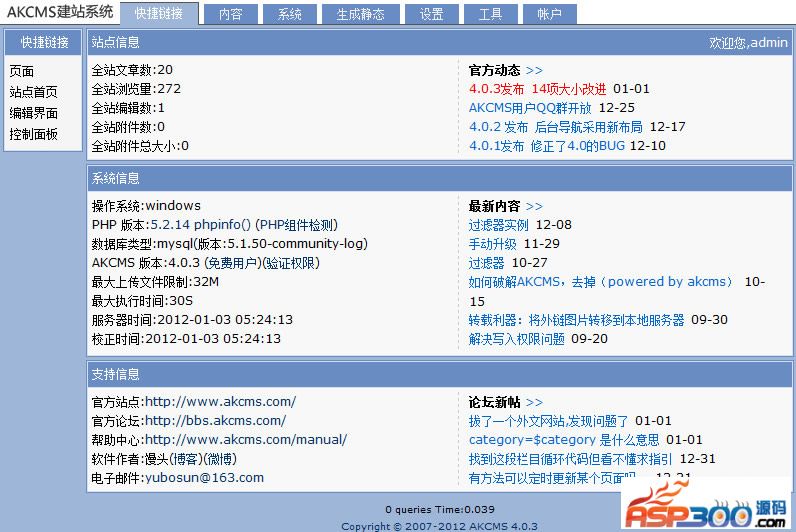Switch to the 内容 tab
This screenshot has width=796, height=532.
pos(230,14)
